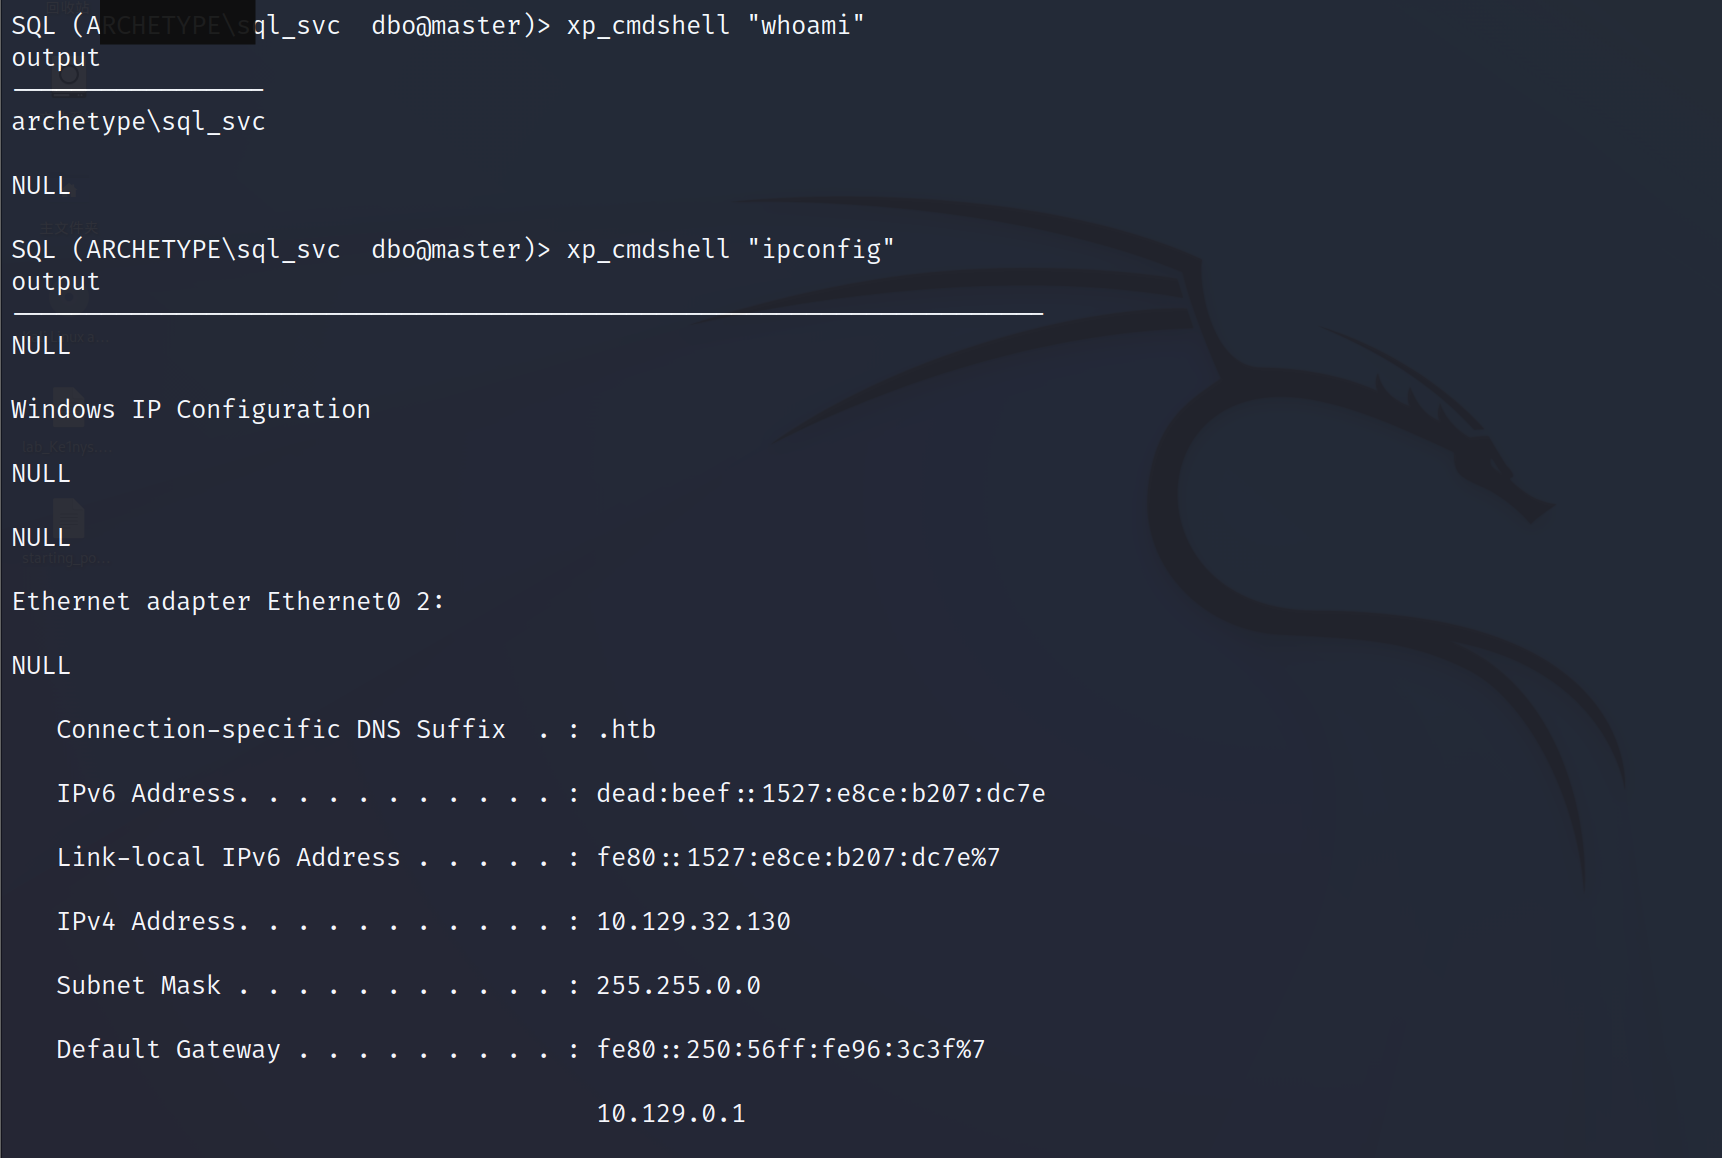This screenshot has height=1158, width=1722.
Task: Click the fe80::250:56ff default gateway value
Action: [x=791, y=1050]
